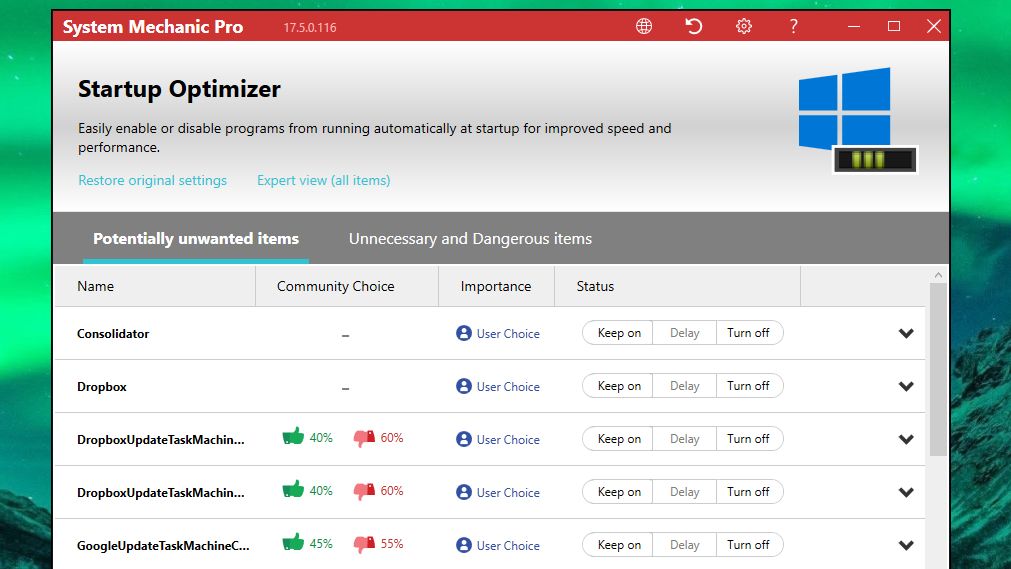Expand the Dropbox row details chevron
Viewport: 1011px width, 569px height.
[x=906, y=386]
